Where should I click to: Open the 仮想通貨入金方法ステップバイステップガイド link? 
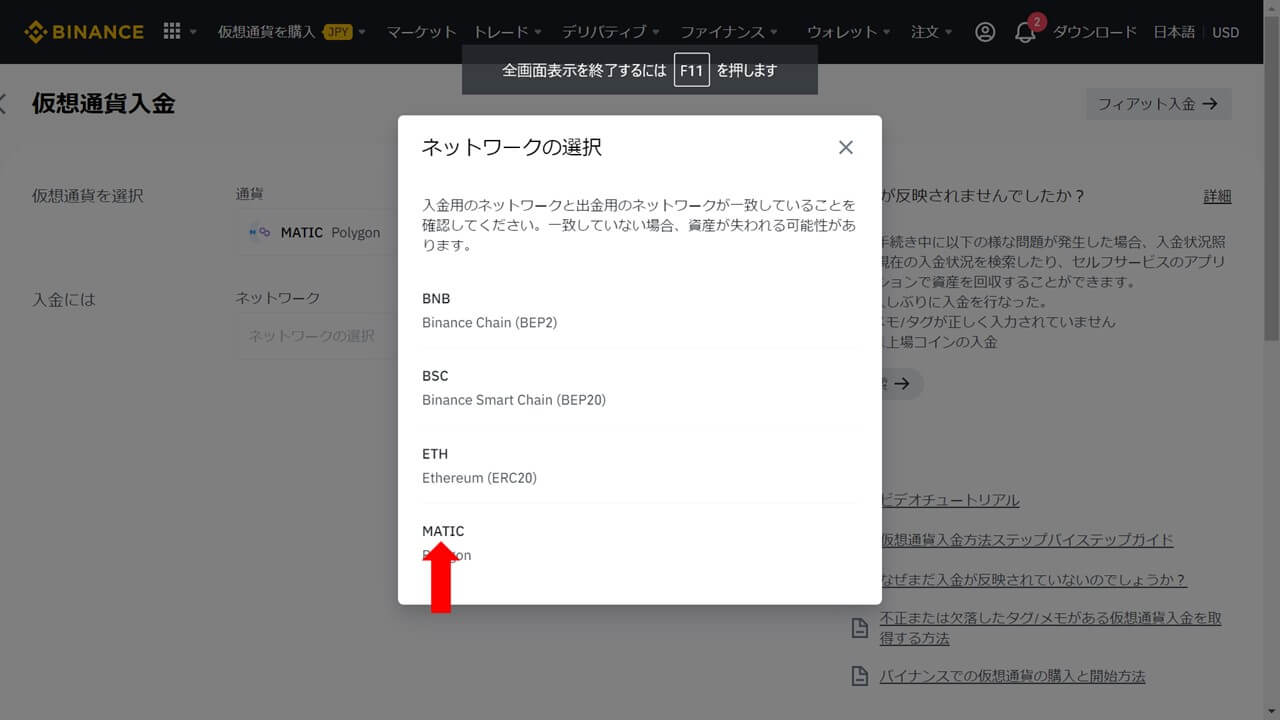click(1027, 540)
